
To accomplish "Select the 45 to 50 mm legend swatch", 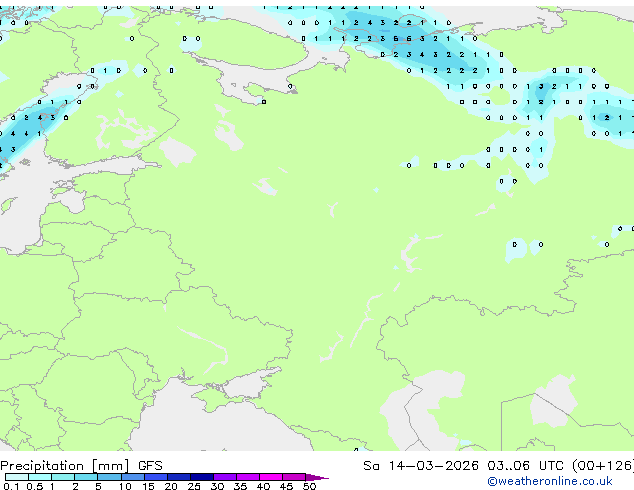I will point(294,477).
